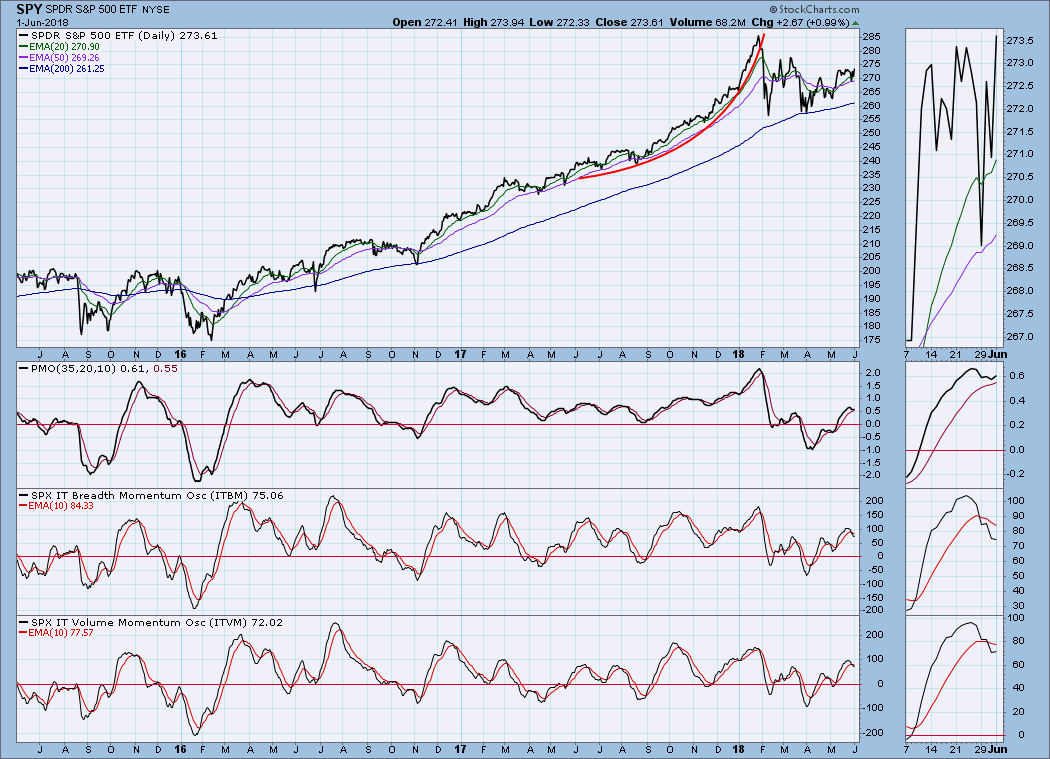Screen dimensions: 1050x759
Task: Click the Chg +2.67 (+0.99%) value
Action: (800, 22)
